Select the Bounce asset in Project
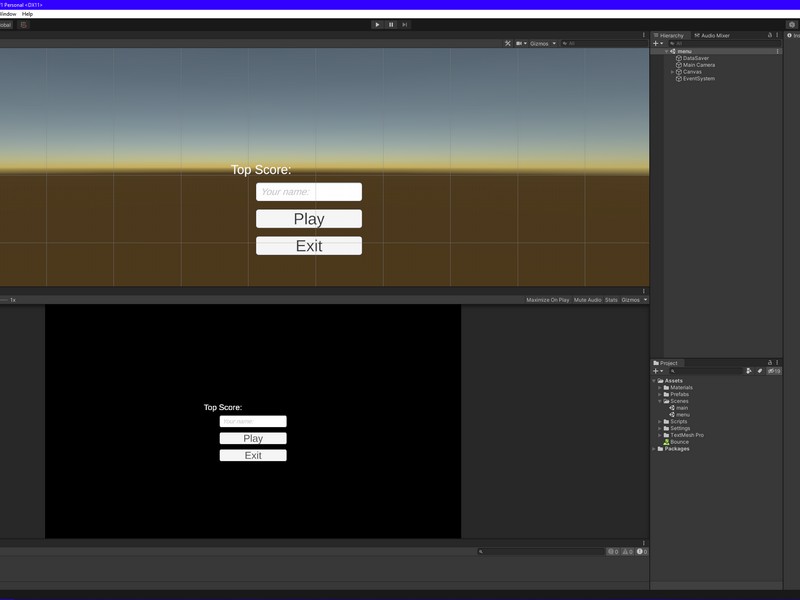The width and height of the screenshot is (800, 600). pos(679,442)
